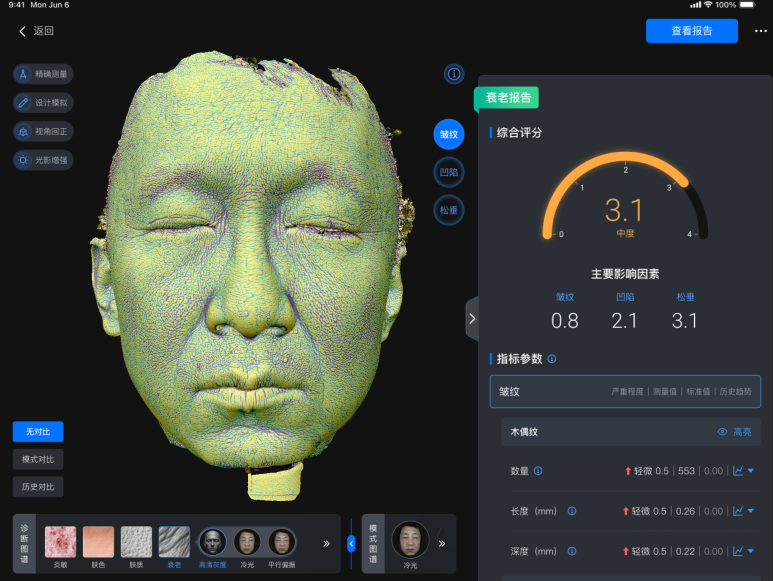Turn on 光影增强 light enhancement
Screen dimensions: 773x581
tap(43, 160)
